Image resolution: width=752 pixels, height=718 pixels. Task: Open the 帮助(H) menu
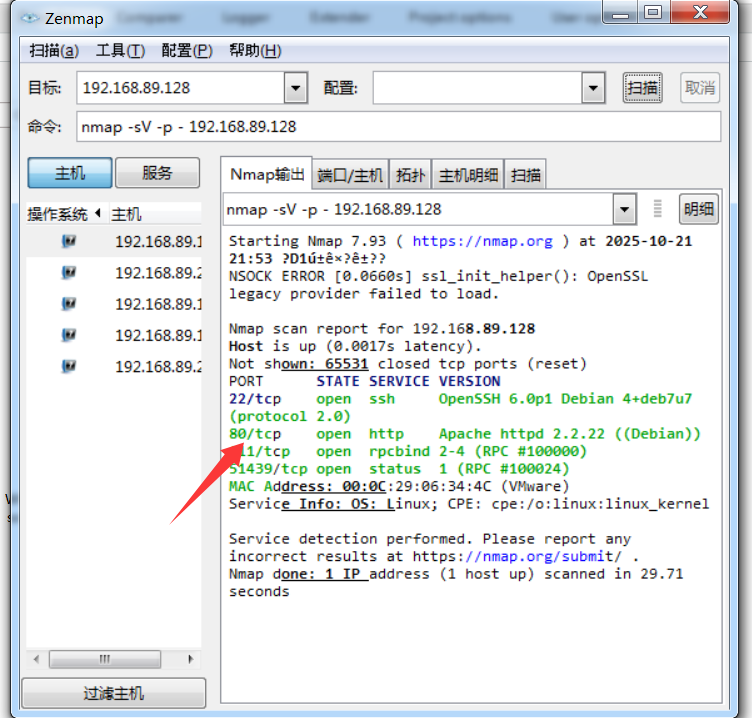click(x=255, y=50)
